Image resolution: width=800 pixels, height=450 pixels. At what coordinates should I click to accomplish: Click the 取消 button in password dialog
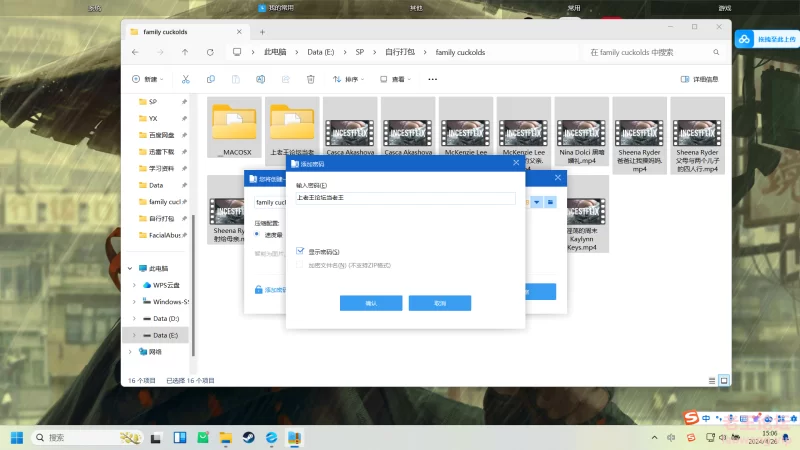tap(439, 302)
